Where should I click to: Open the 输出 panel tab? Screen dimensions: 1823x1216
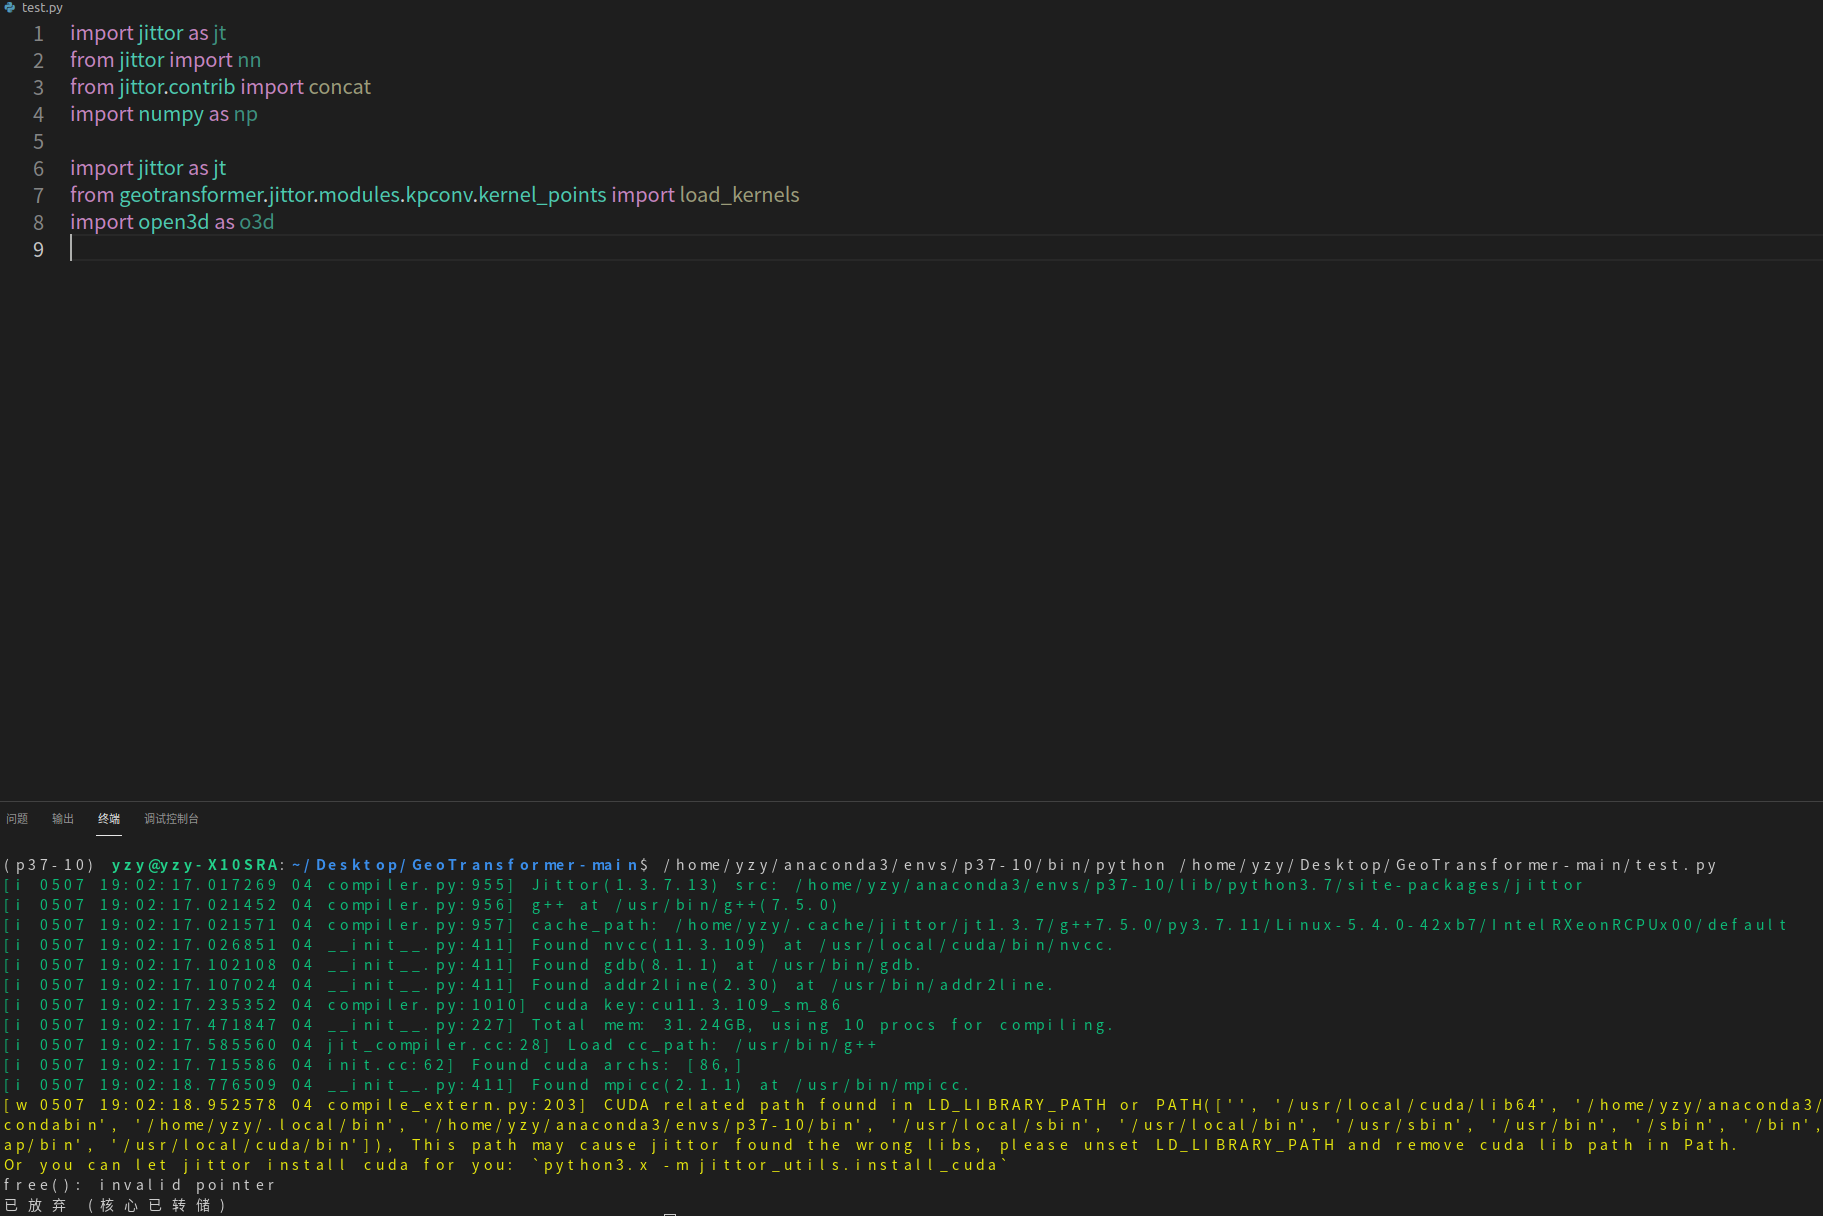point(63,819)
